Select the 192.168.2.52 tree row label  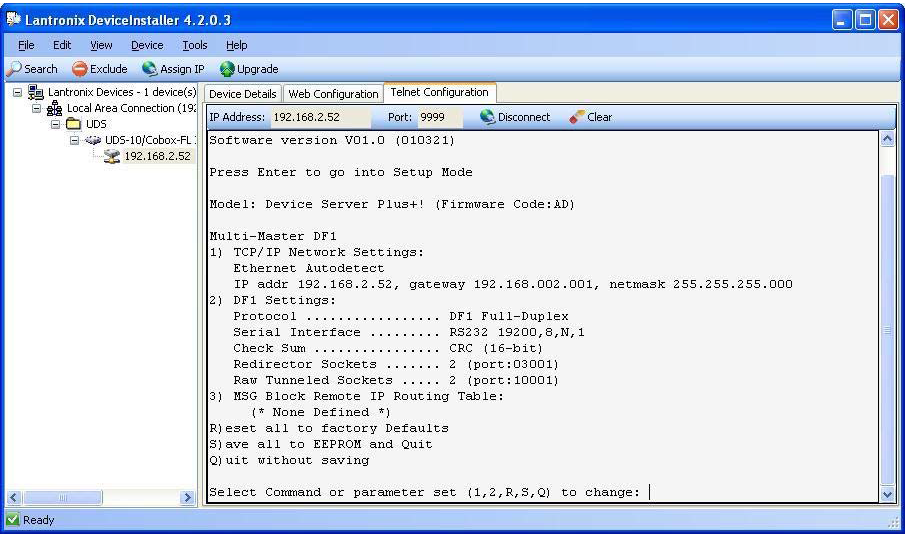tap(157, 156)
